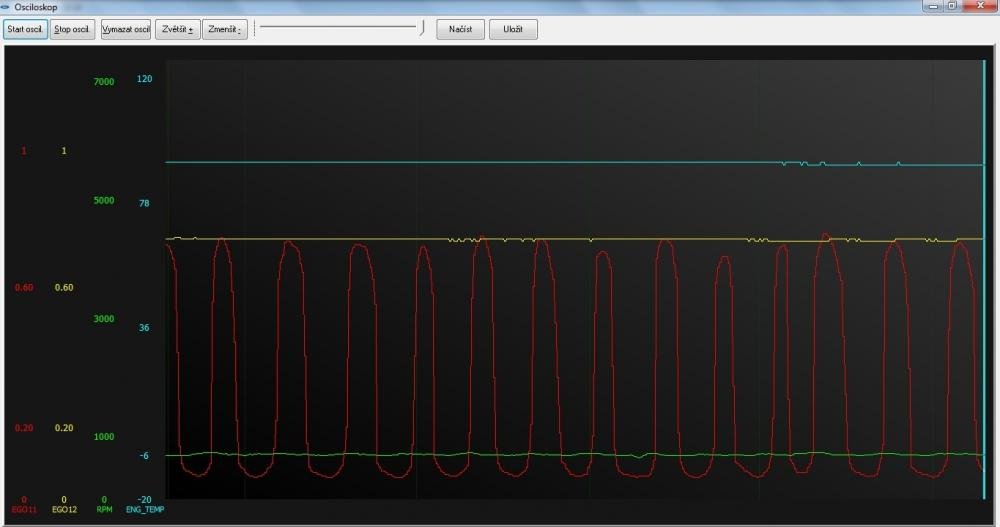Click the toolbar slider thumb
Screen dimensions: 1000x527
423,28
